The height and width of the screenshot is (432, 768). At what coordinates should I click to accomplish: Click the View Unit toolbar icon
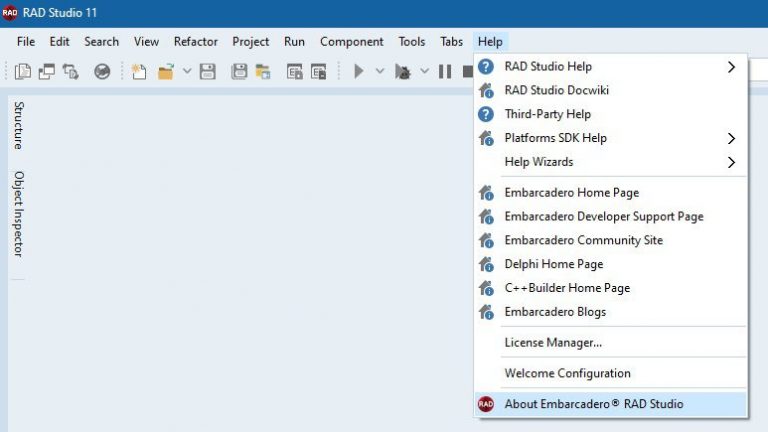23,72
